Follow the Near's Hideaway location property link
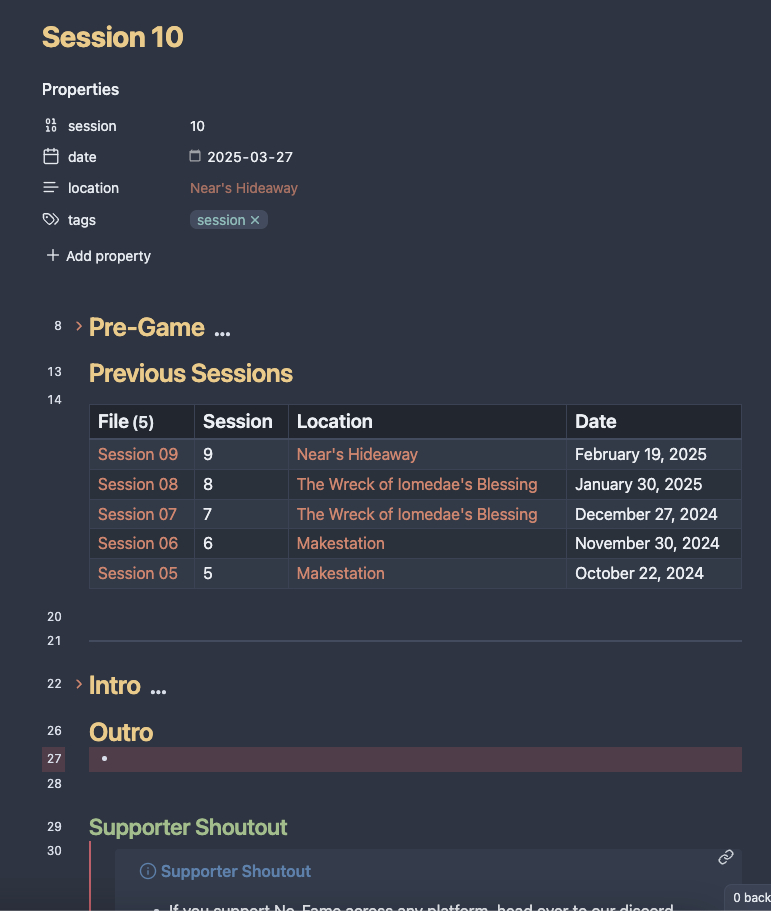This screenshot has height=911, width=771. click(x=244, y=188)
